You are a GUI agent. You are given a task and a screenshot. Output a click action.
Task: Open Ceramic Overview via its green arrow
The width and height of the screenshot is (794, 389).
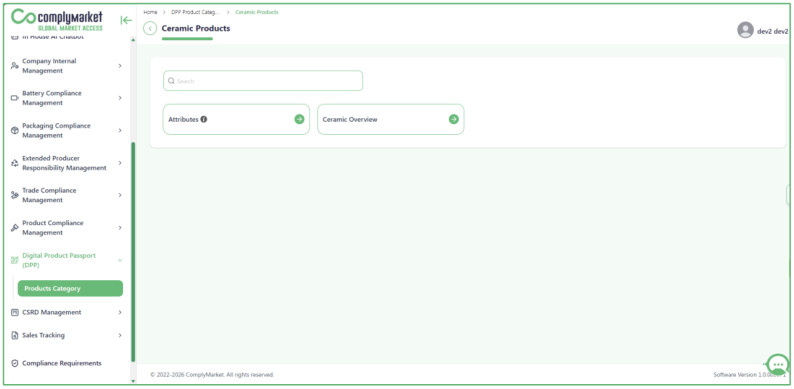(x=454, y=119)
